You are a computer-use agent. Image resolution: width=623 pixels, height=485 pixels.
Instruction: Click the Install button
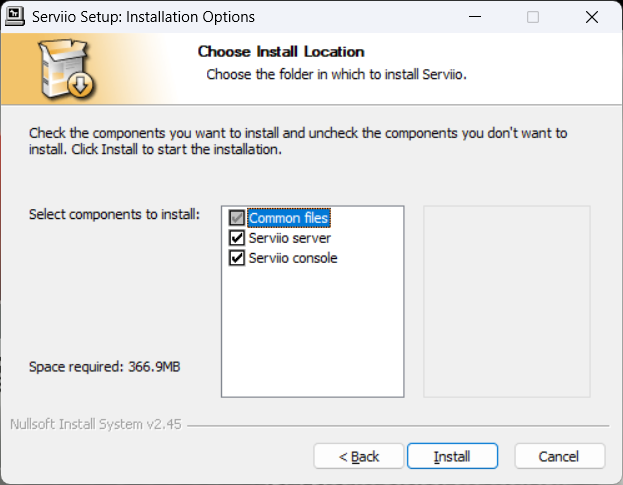452,456
